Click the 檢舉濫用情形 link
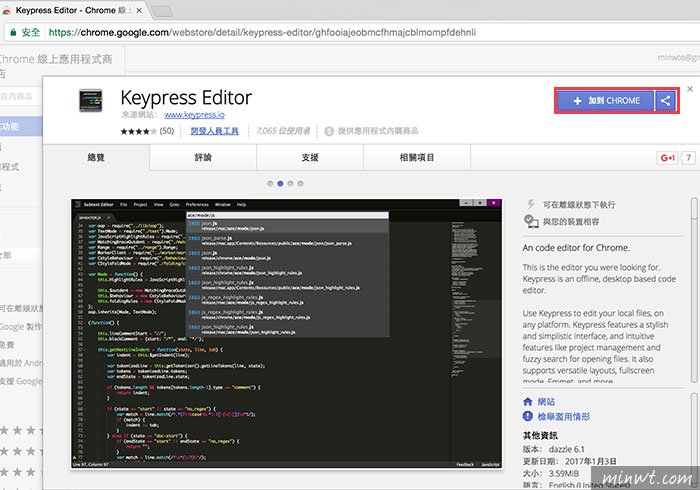The image size is (700, 490). tap(563, 416)
